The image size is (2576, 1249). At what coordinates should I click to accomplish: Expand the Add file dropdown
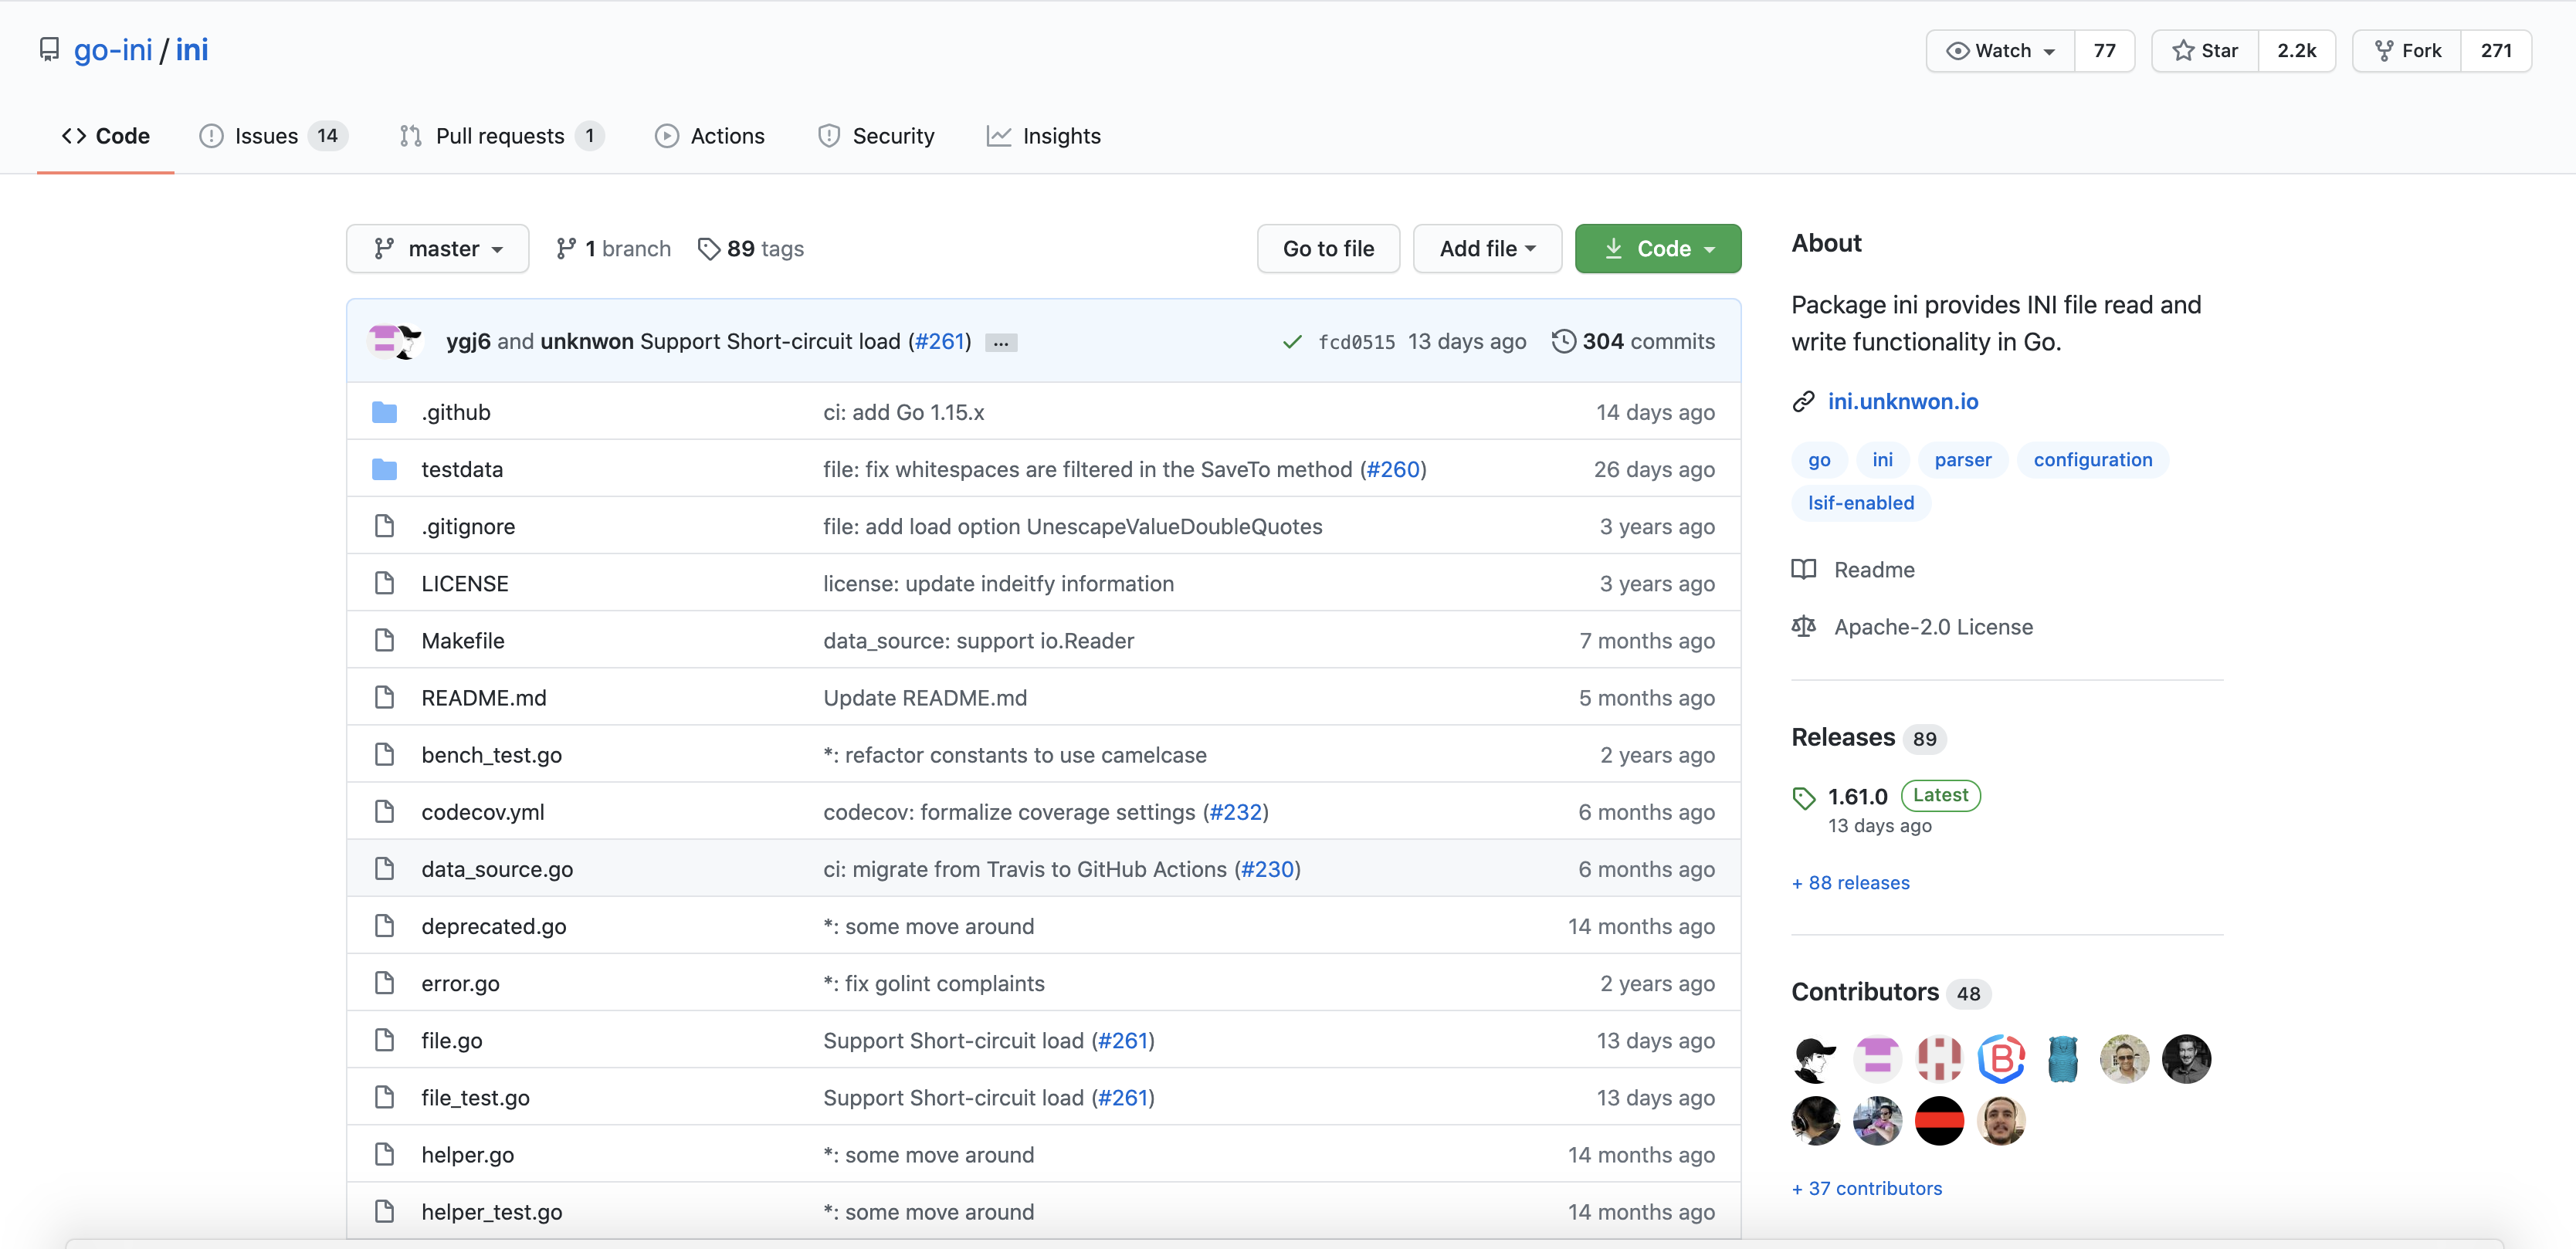[1487, 249]
